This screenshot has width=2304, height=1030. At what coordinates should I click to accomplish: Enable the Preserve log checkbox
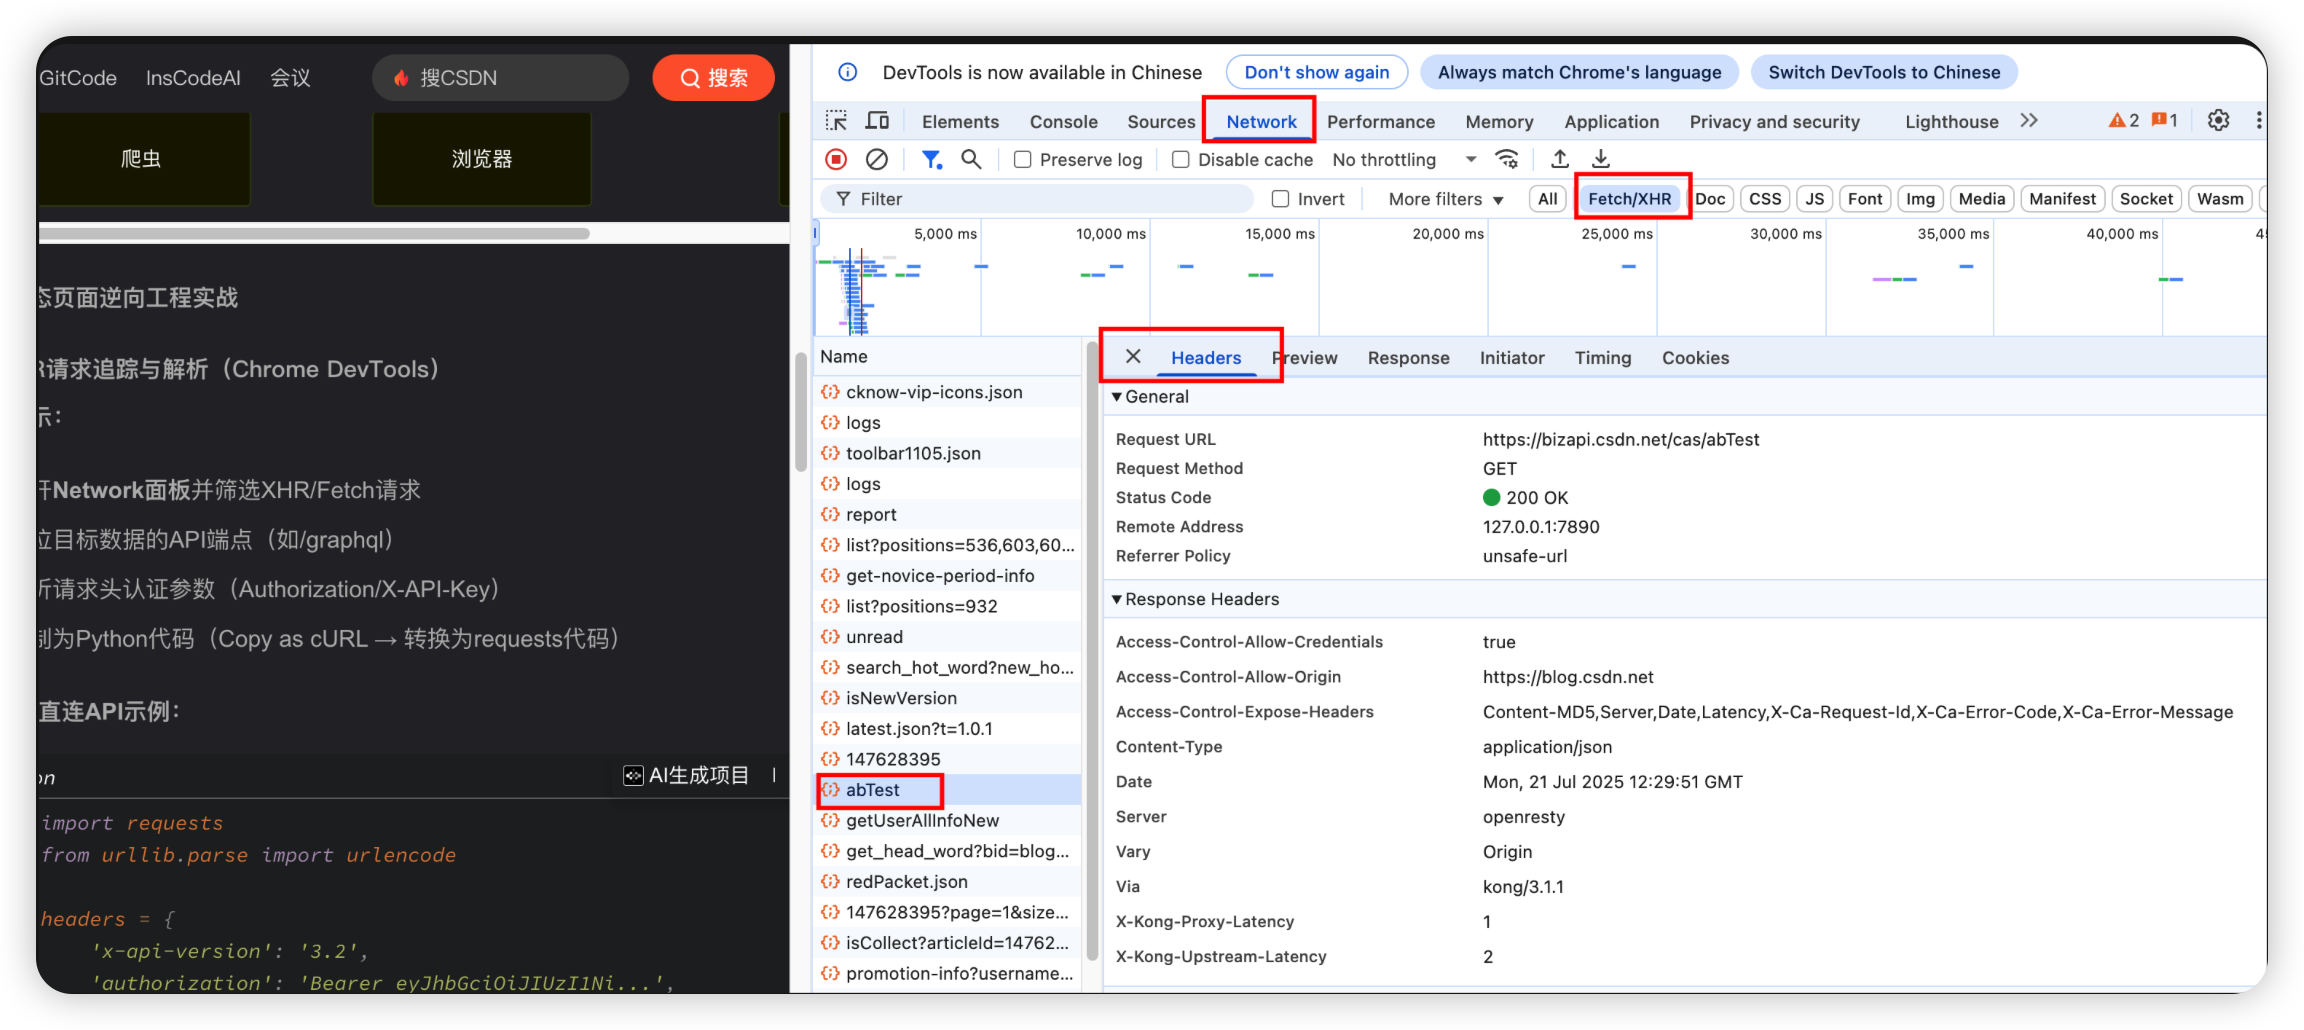(x=1022, y=160)
